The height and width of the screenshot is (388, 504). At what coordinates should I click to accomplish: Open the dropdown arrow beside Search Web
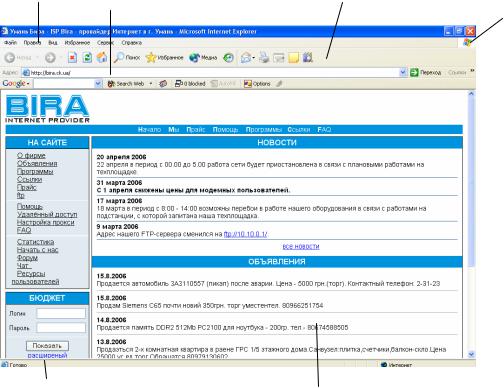[151, 84]
